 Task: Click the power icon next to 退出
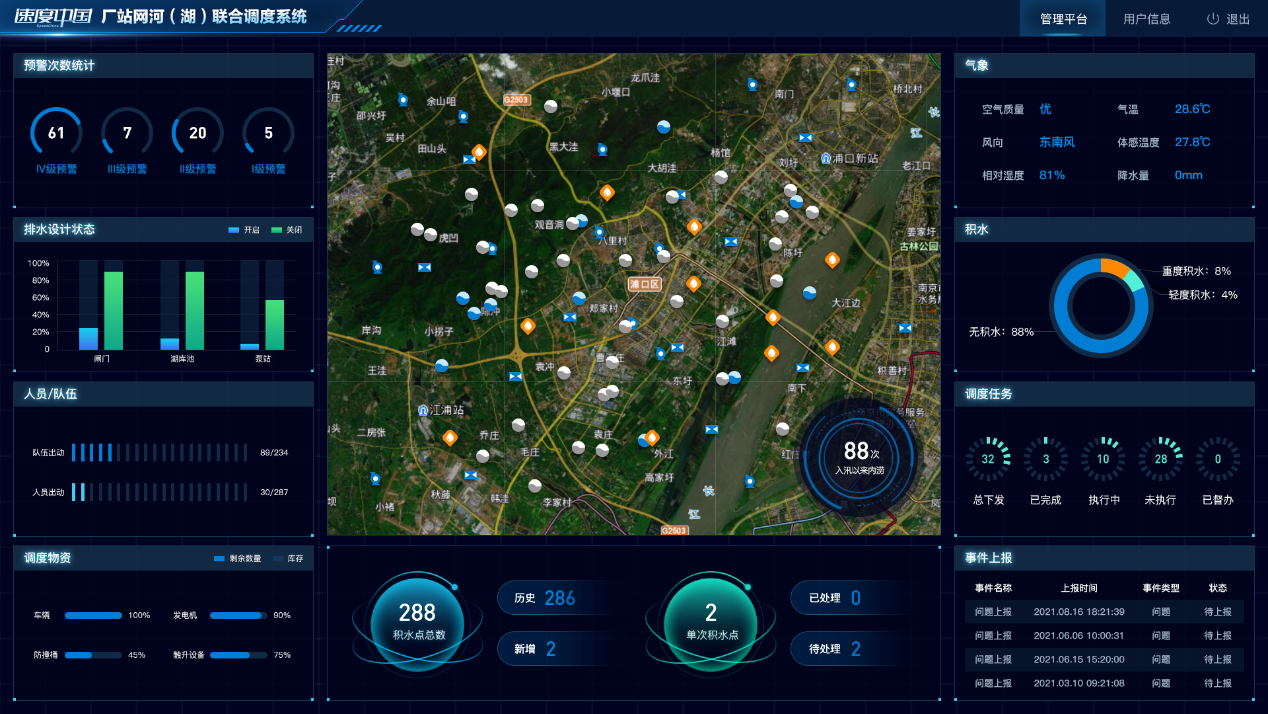[x=1213, y=19]
